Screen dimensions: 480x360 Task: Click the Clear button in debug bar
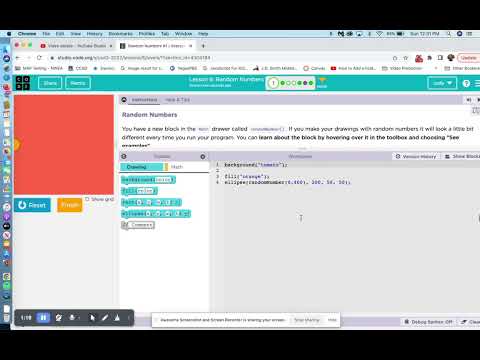470,322
